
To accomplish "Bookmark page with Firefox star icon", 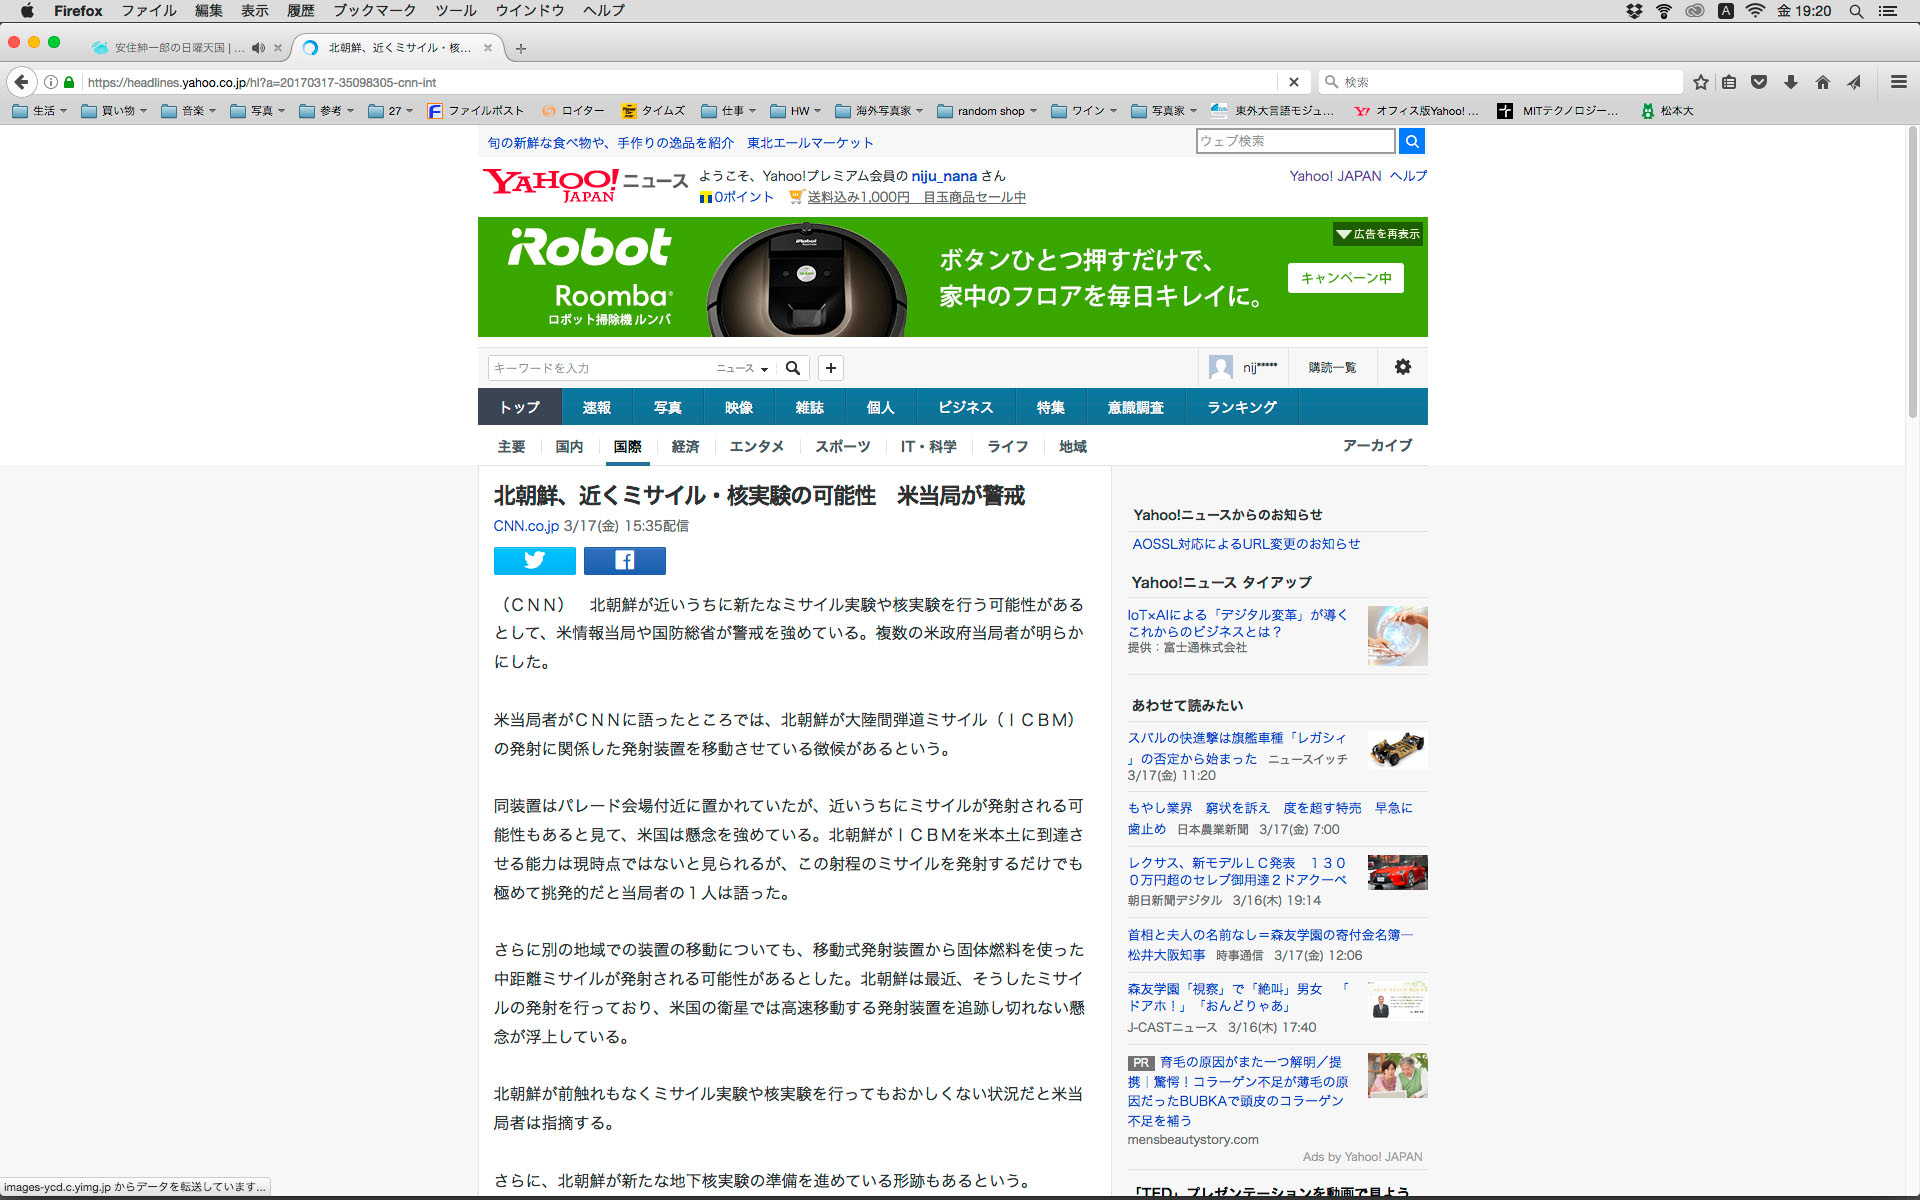I will (x=1701, y=82).
